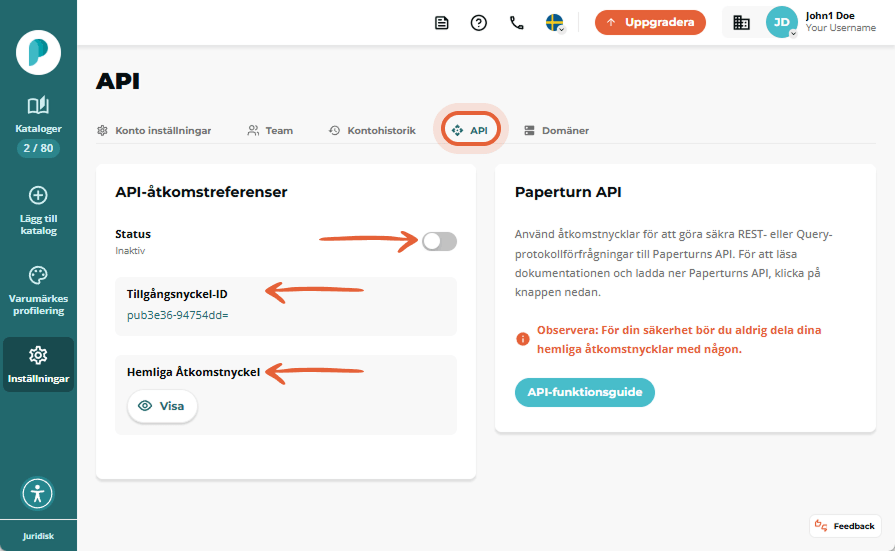Click the access key ID pub3e36-94754dd=

pos(178,315)
